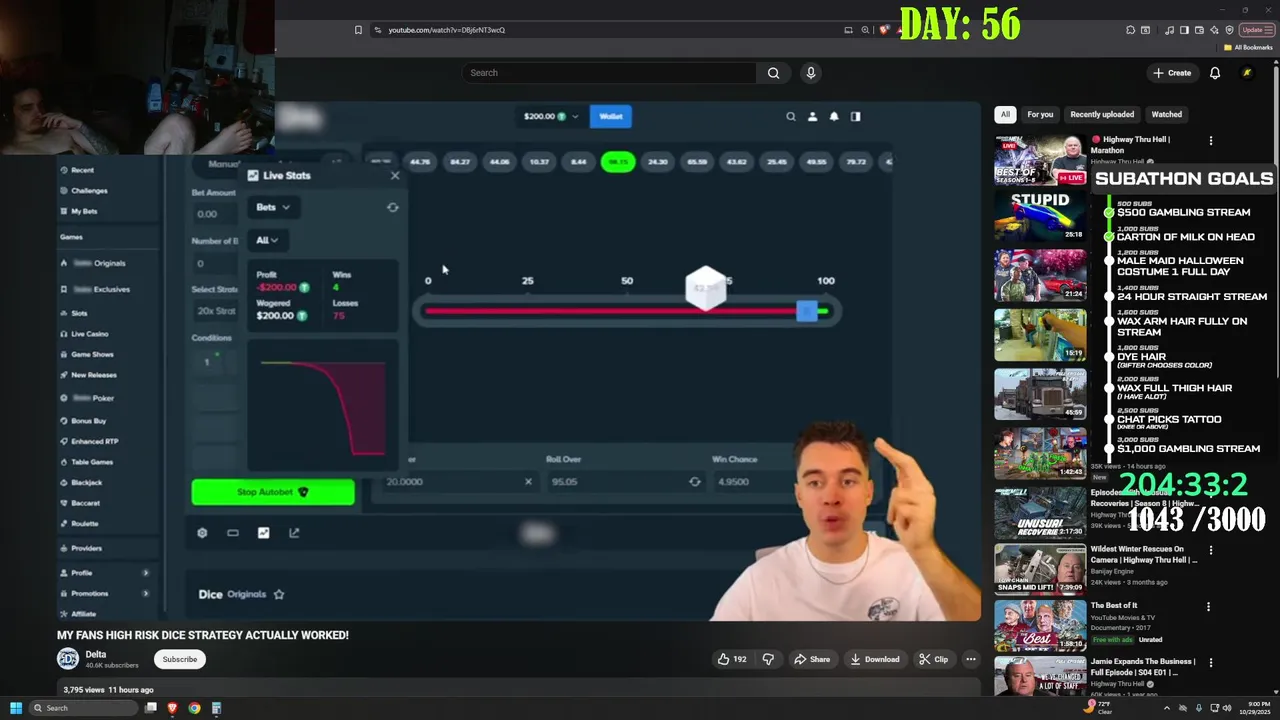This screenshot has width=1280, height=720.
Task: Select the Recently uploaded filter chip
Action: coord(1102,114)
